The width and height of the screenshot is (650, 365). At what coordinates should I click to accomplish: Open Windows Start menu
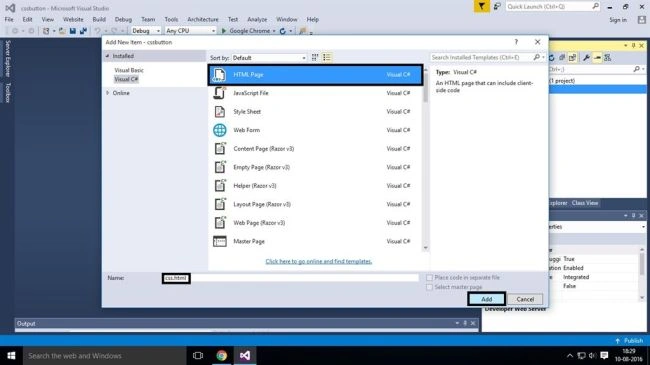point(11,356)
